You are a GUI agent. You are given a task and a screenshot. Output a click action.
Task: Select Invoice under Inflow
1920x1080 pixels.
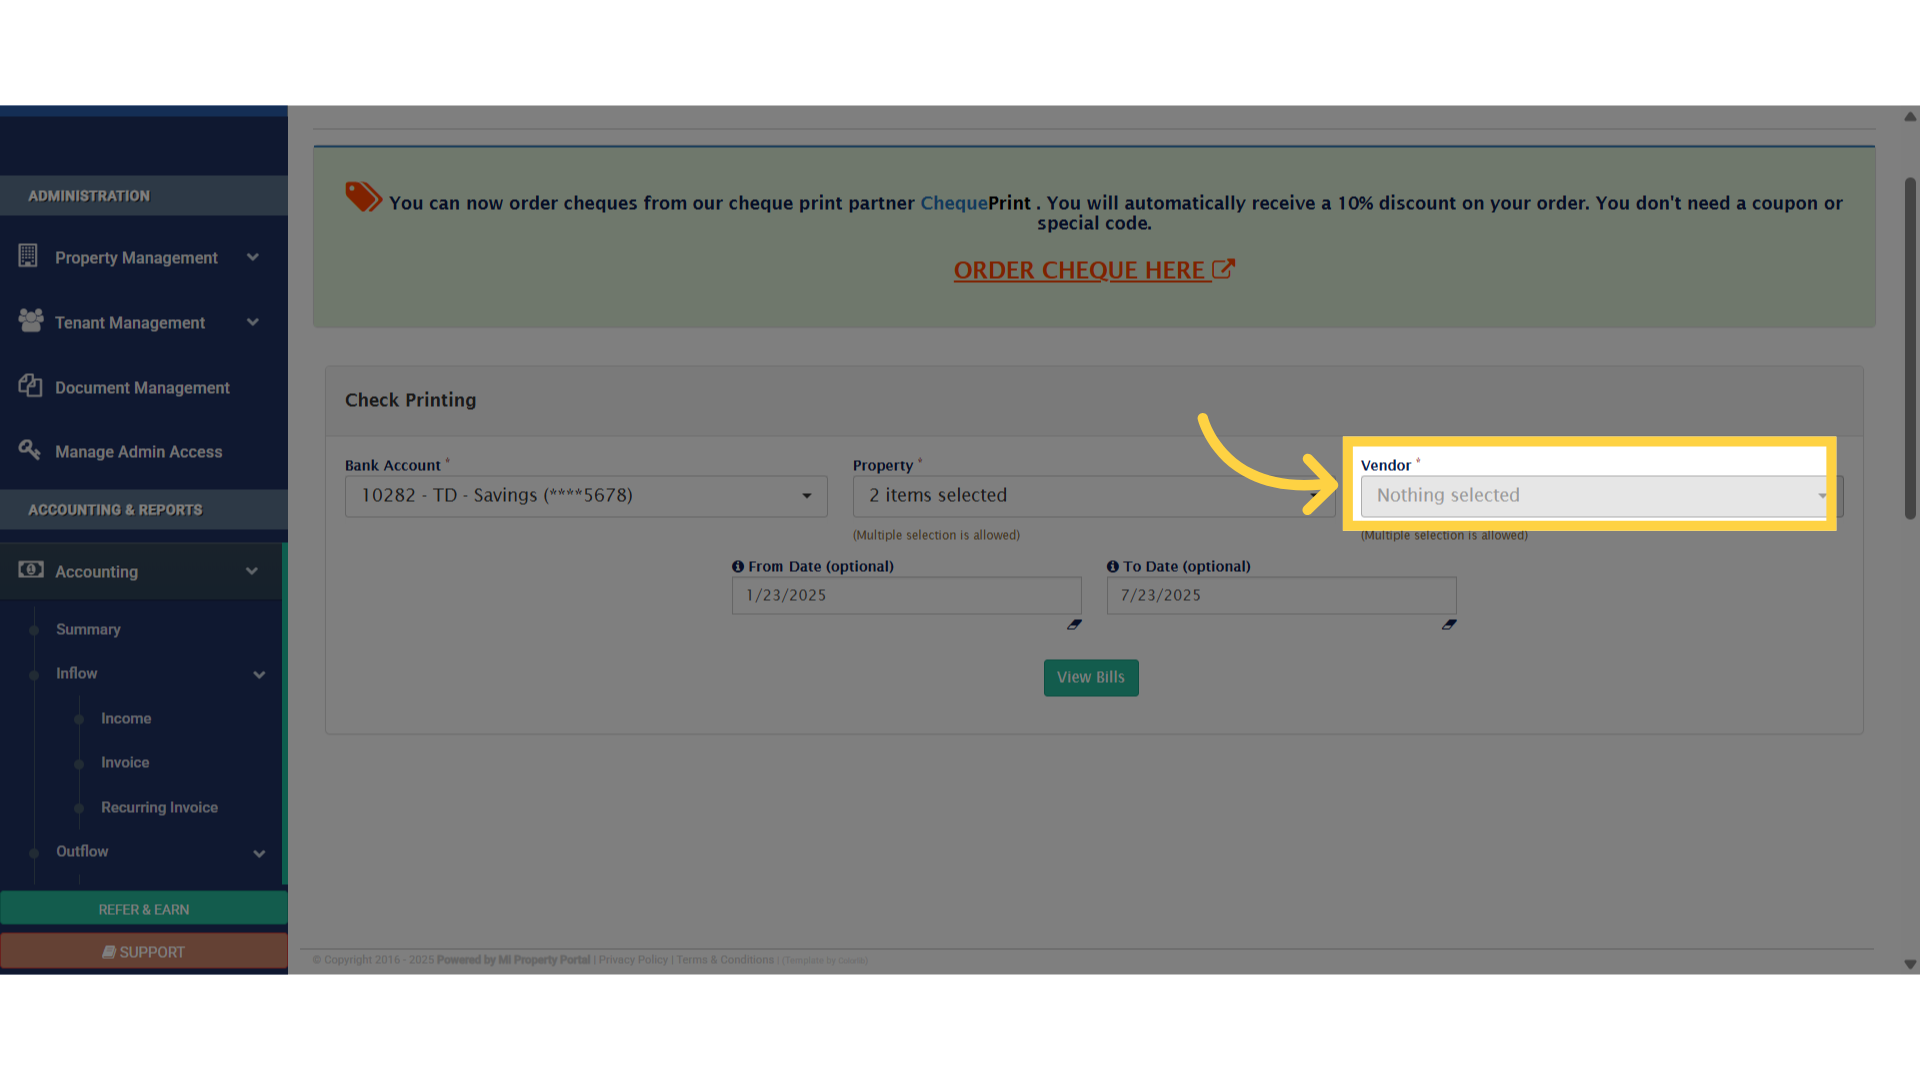point(124,762)
